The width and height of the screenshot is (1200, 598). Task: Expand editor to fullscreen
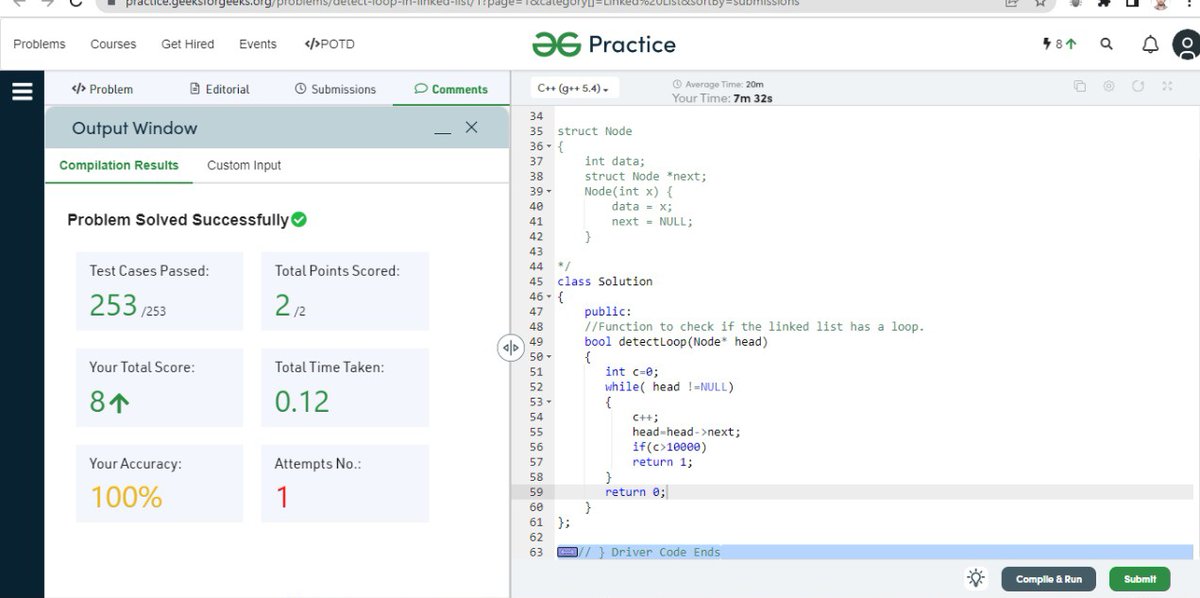[x=1166, y=86]
